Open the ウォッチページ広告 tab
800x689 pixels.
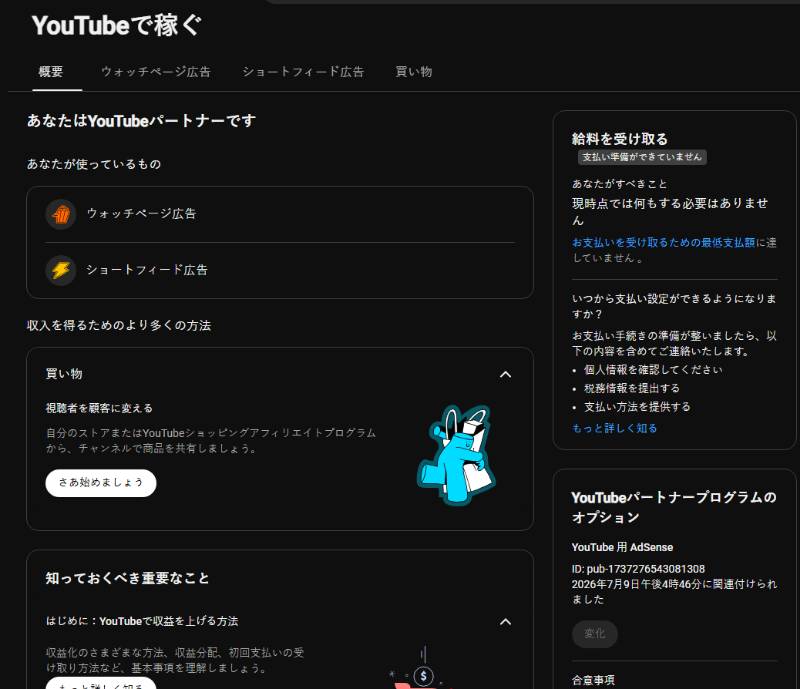tap(156, 72)
